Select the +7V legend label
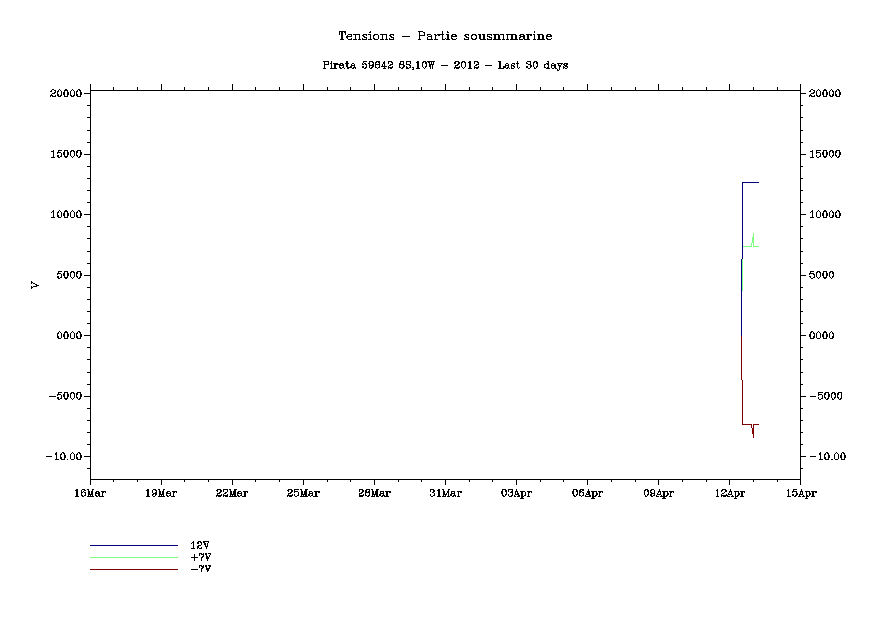 coord(199,557)
